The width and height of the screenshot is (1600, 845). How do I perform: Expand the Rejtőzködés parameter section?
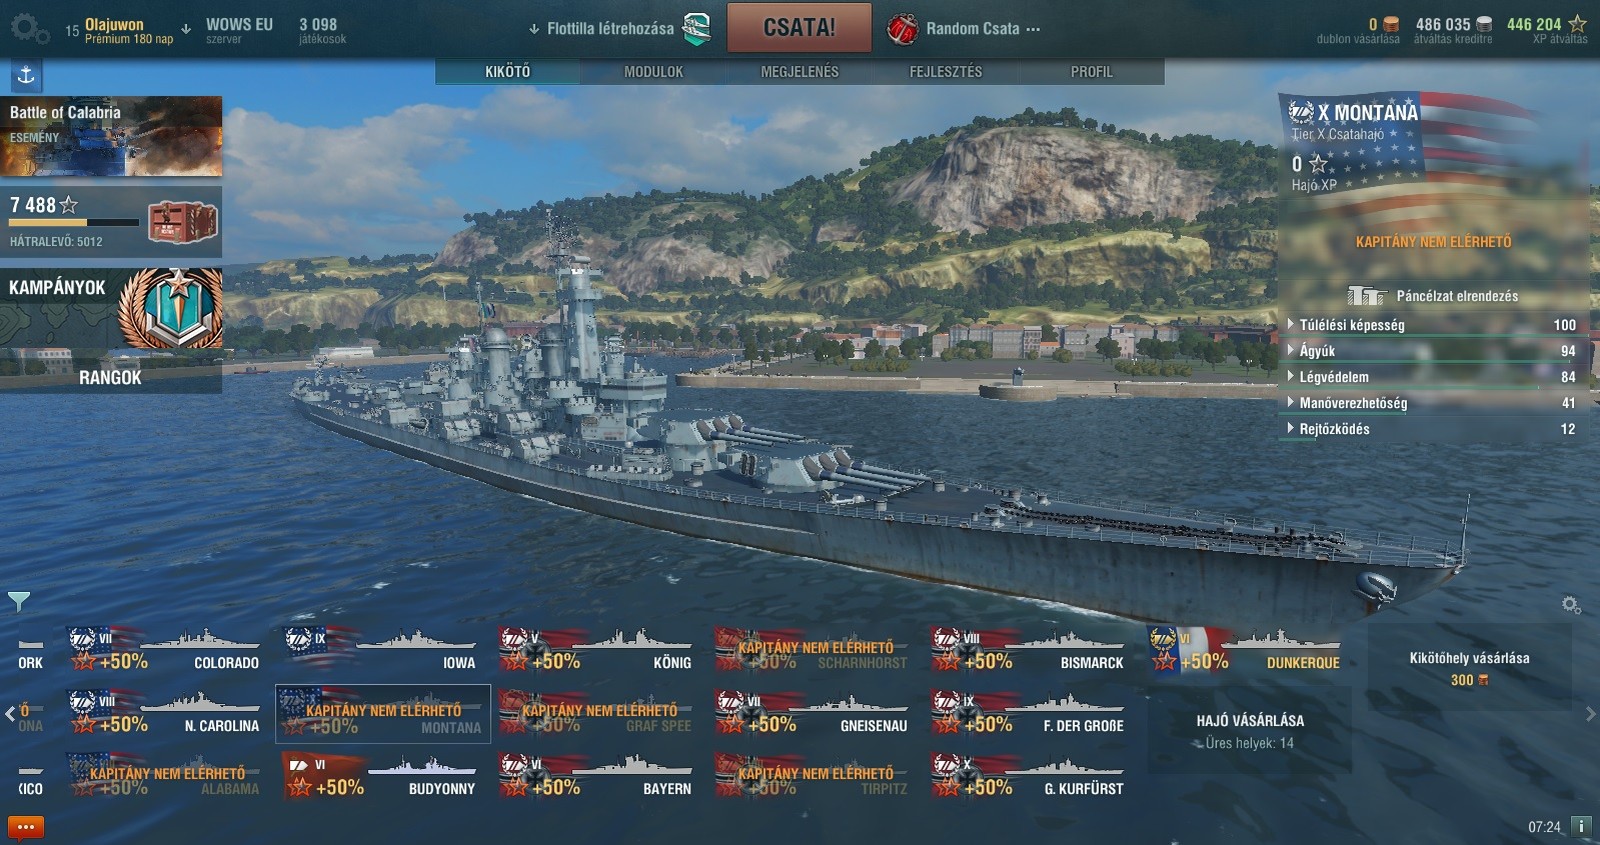pyautogui.click(x=1433, y=429)
